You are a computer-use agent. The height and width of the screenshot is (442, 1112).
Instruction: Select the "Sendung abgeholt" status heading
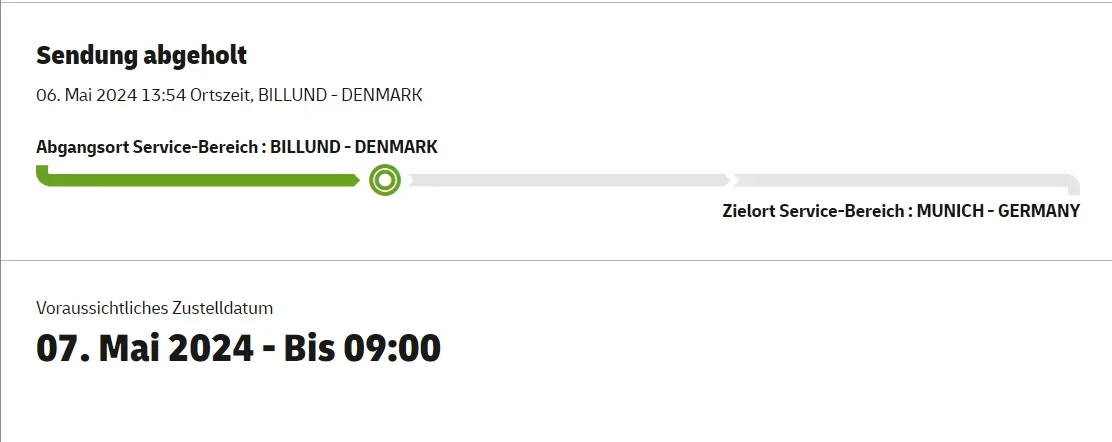click(141, 55)
